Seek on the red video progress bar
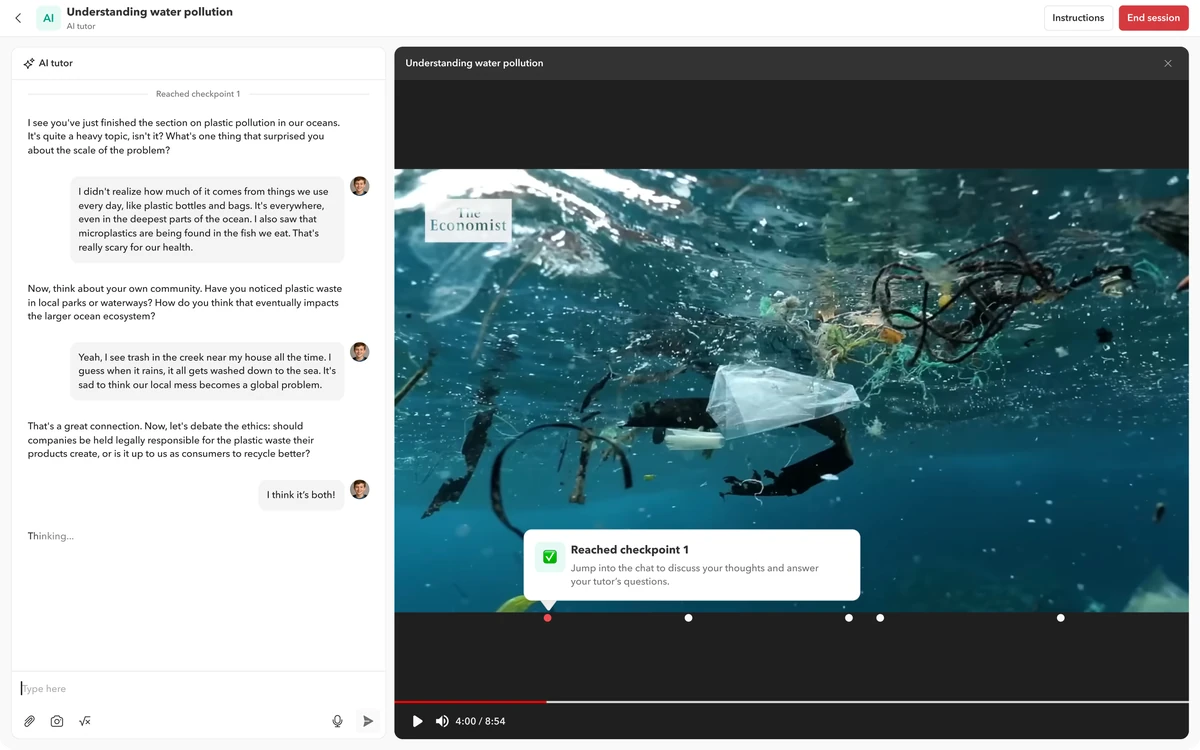 (470, 702)
